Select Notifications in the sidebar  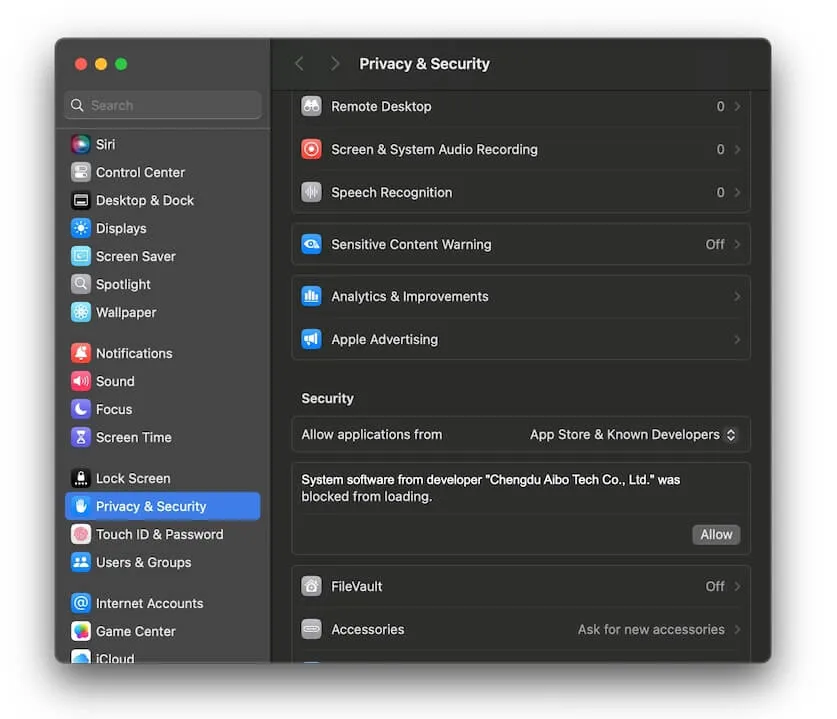coord(134,353)
